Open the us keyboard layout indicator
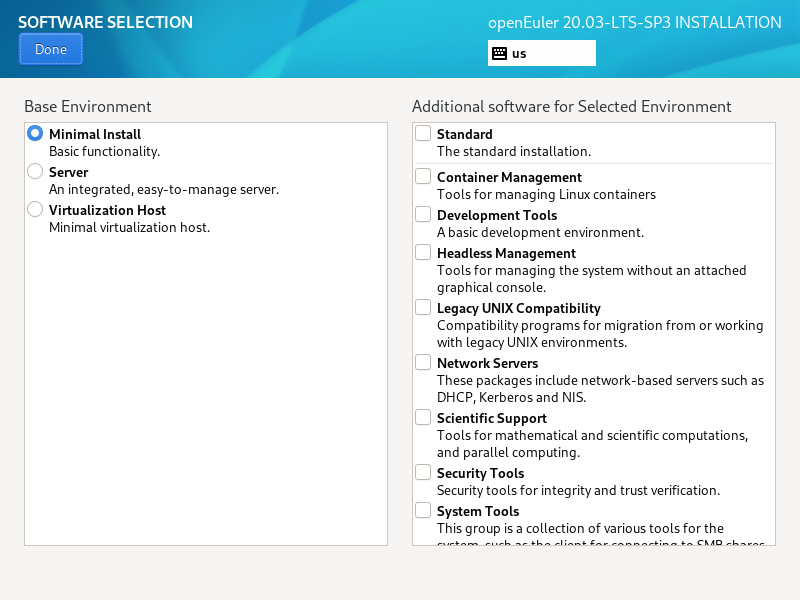Viewport: 800px width, 600px height. pyautogui.click(x=541, y=53)
